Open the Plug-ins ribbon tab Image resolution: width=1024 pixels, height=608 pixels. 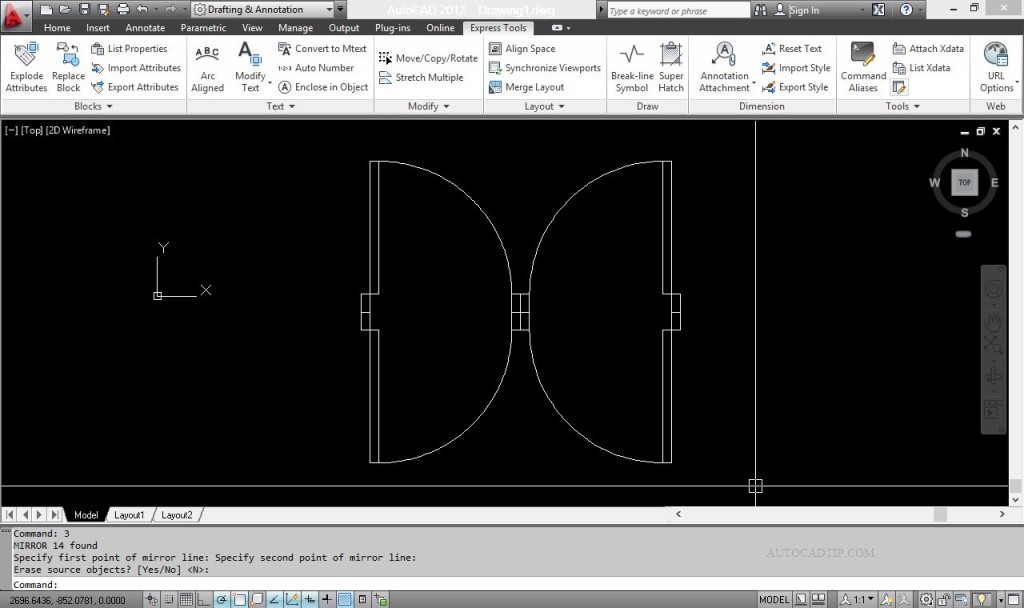tap(392, 28)
